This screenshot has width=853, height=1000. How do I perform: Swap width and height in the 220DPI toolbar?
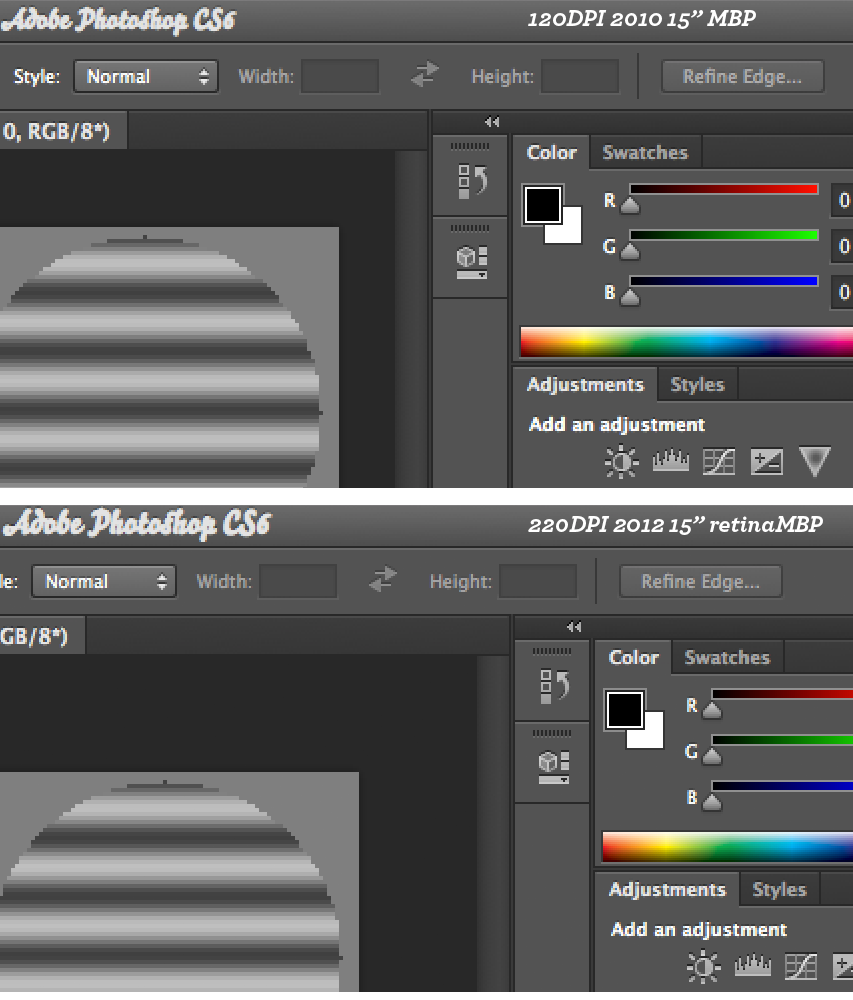(x=383, y=580)
